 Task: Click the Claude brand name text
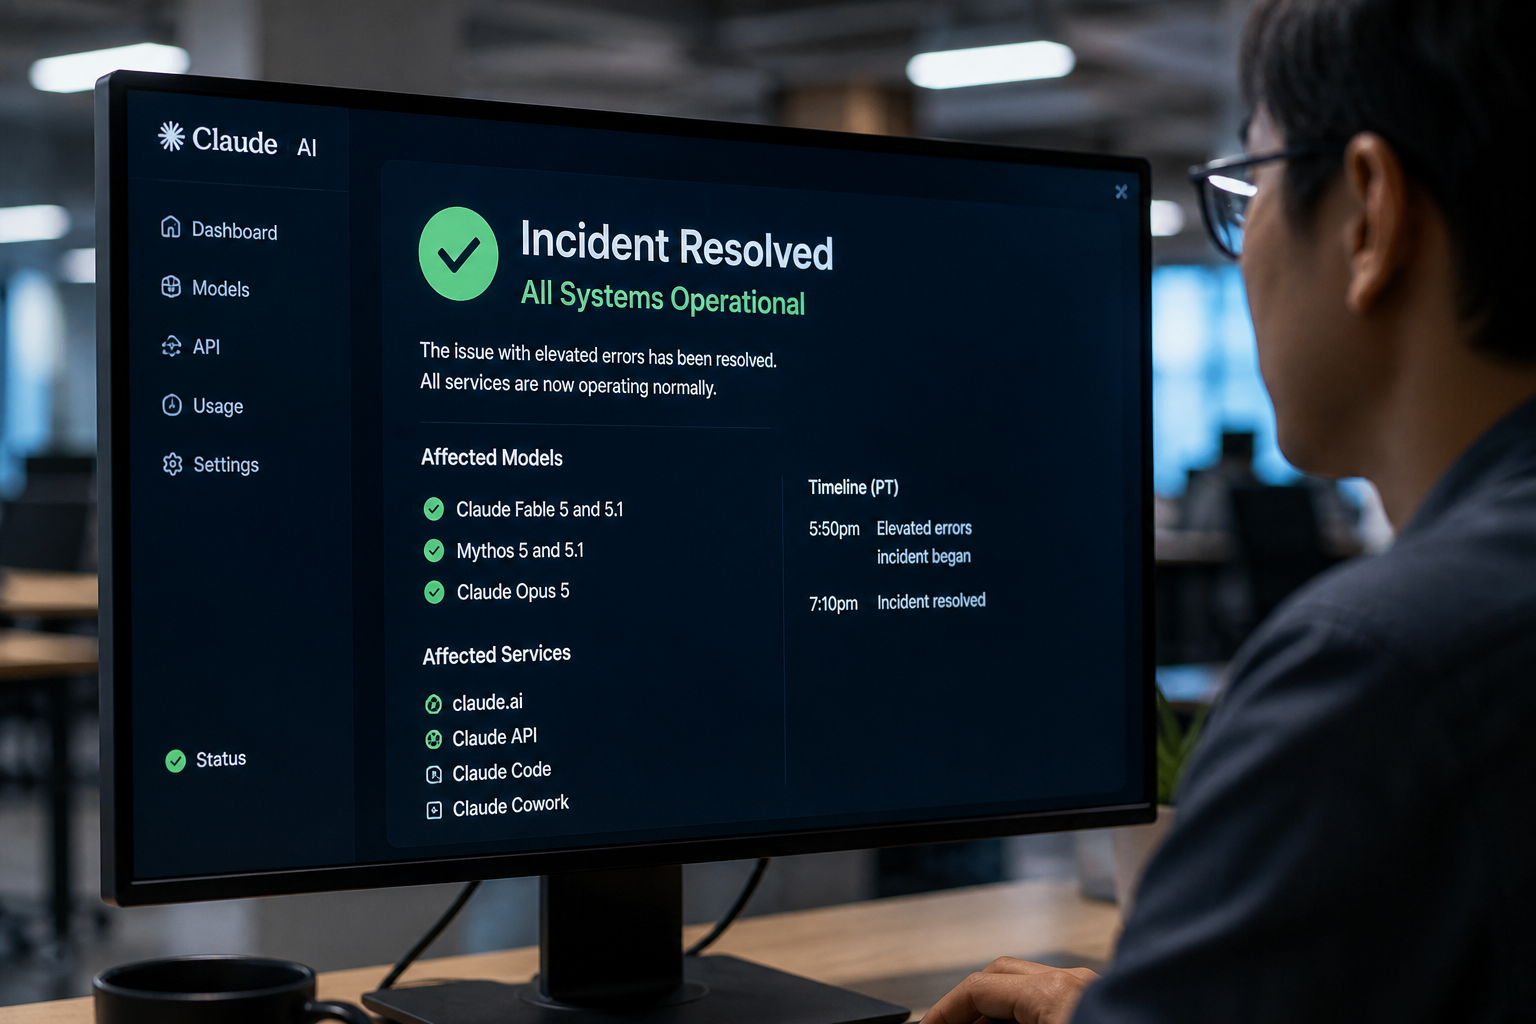tap(234, 141)
